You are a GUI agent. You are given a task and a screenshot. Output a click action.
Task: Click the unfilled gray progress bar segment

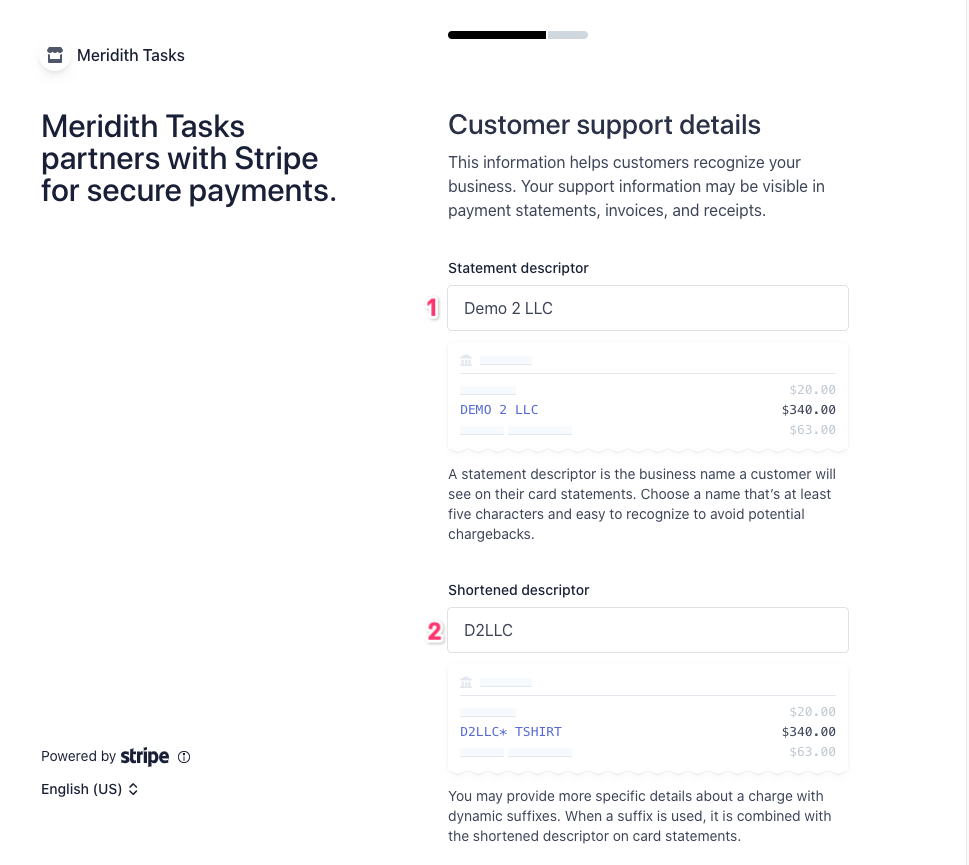pyautogui.click(x=567, y=35)
